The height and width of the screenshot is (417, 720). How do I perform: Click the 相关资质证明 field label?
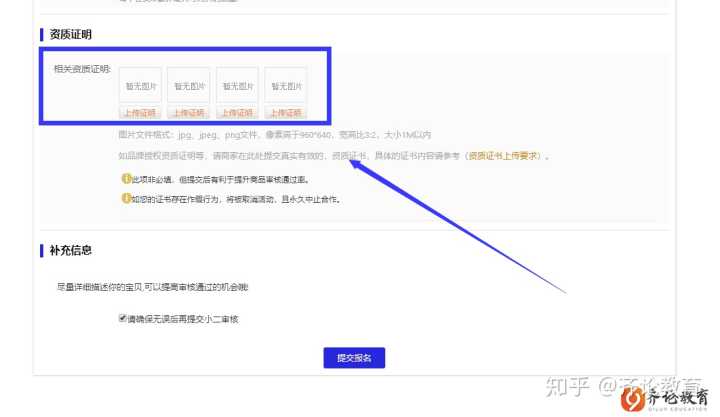(x=83, y=69)
